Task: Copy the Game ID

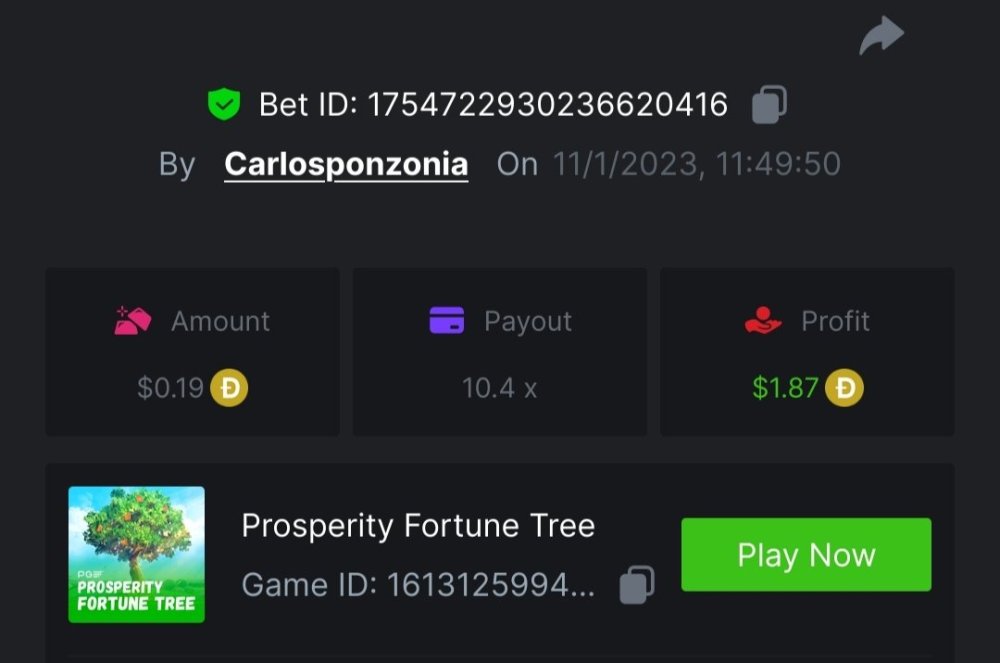Action: pyautogui.click(x=637, y=585)
